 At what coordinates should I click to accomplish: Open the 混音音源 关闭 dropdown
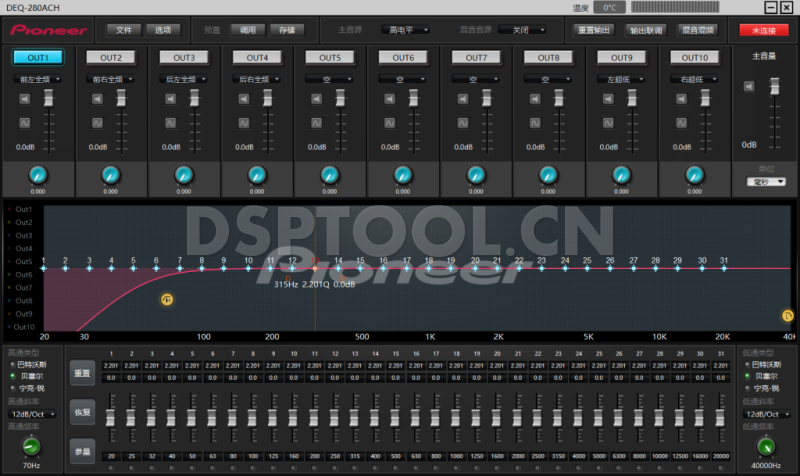pos(523,30)
